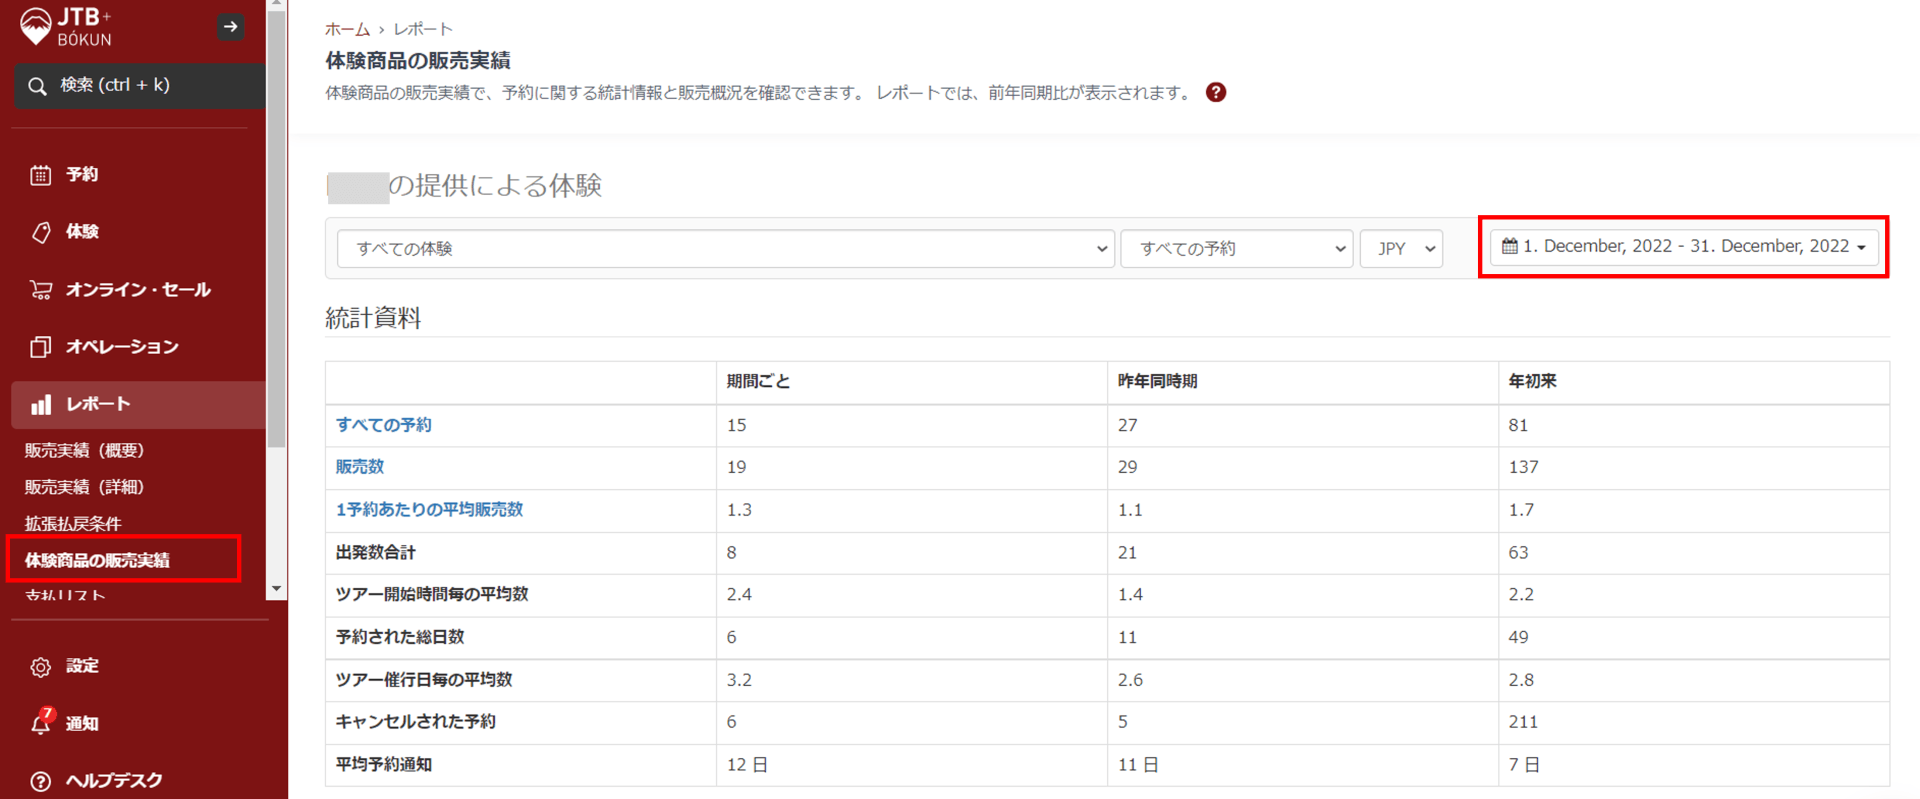
Task: Click the オンライン・セール shopping cart icon
Action: pos(40,290)
